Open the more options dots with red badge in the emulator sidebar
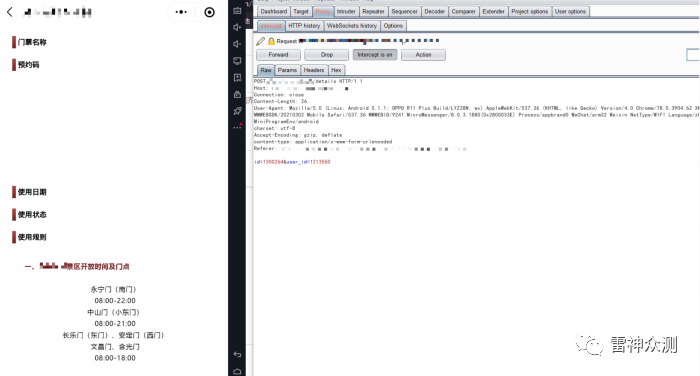This screenshot has height=376, width=700. [237, 127]
